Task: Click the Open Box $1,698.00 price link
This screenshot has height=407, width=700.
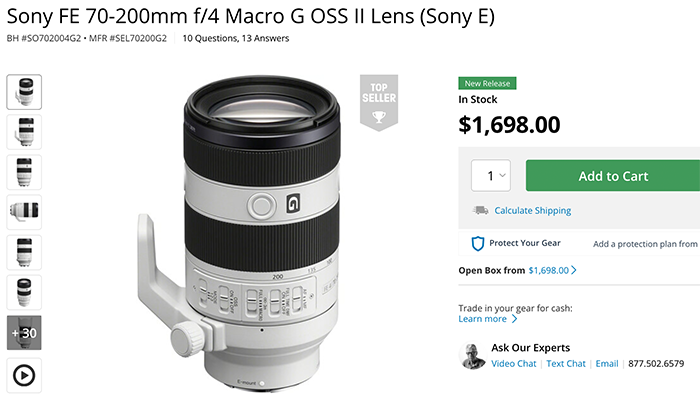Action: pyautogui.click(x=549, y=270)
